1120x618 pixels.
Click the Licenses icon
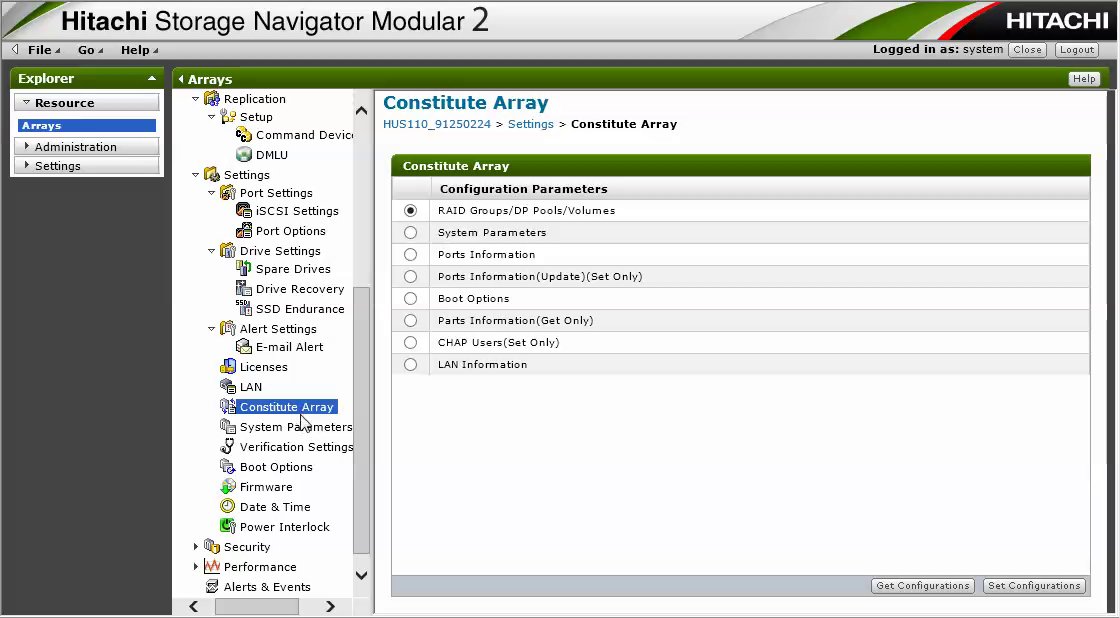click(228, 367)
